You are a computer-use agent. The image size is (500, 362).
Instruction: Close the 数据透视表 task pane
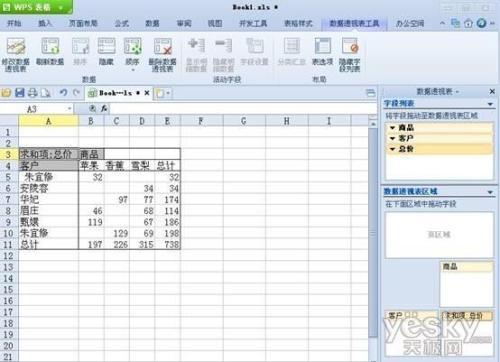(x=492, y=91)
